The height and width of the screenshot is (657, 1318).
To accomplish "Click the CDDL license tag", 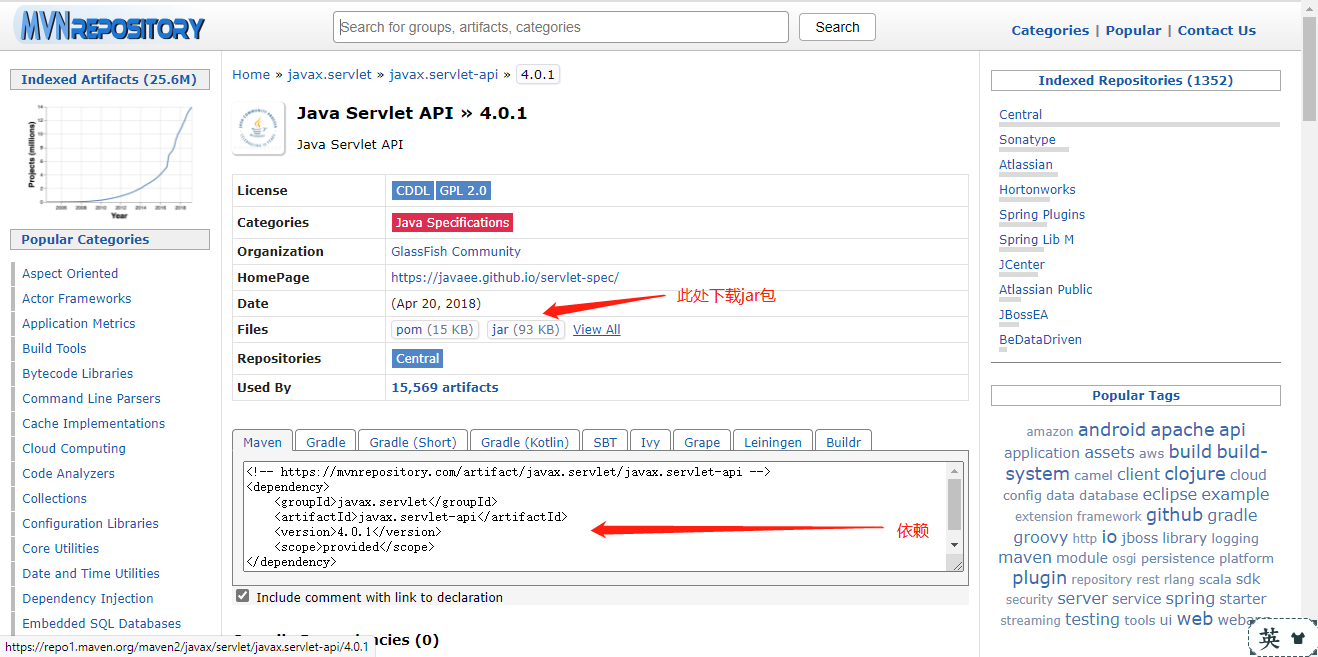I will [413, 190].
